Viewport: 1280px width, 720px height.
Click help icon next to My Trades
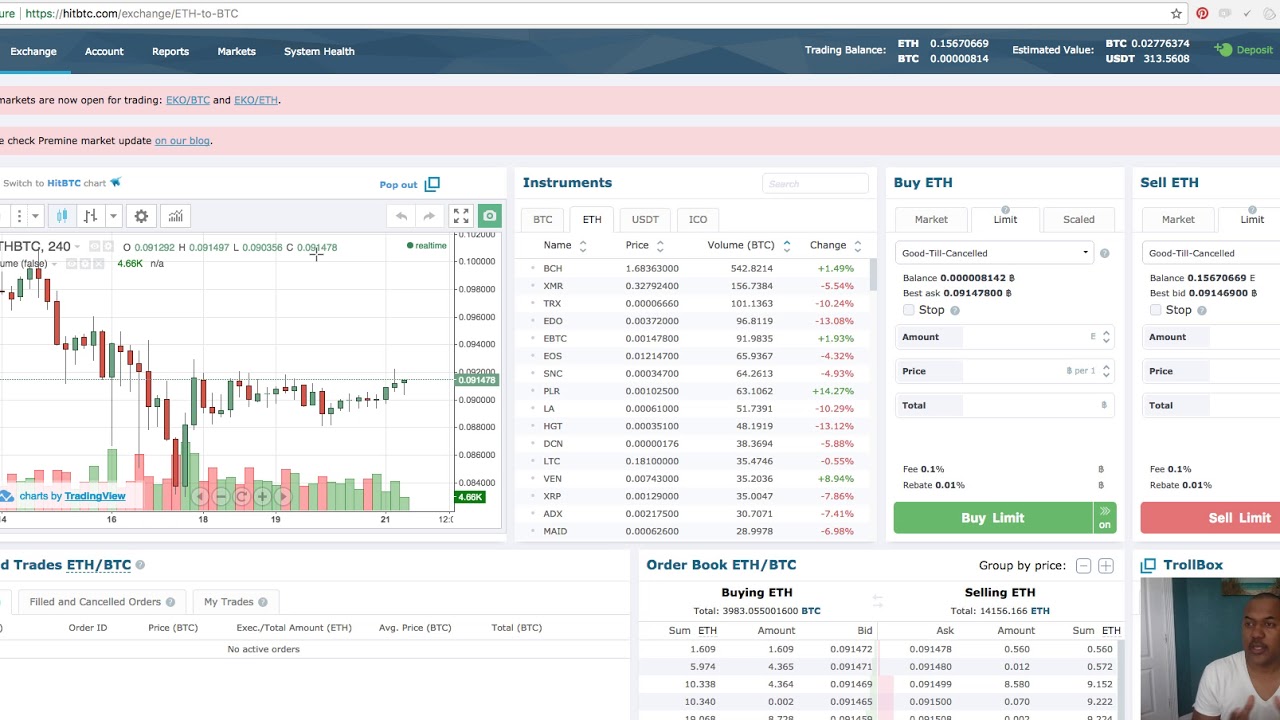click(x=262, y=602)
